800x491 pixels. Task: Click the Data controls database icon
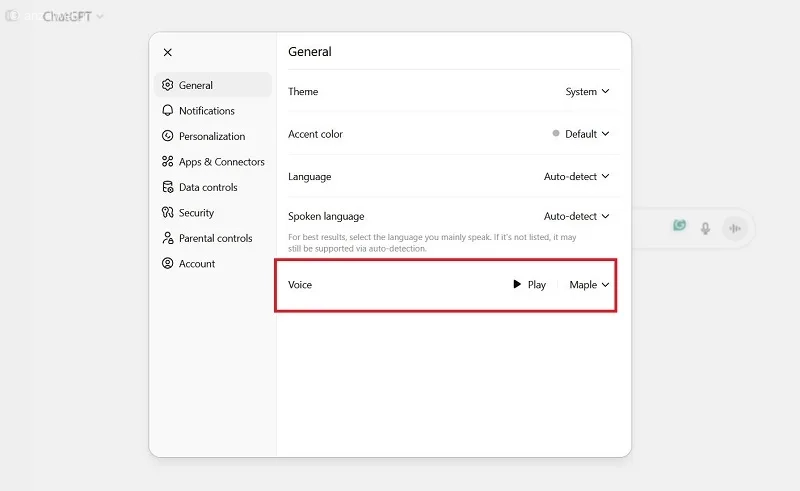168,187
